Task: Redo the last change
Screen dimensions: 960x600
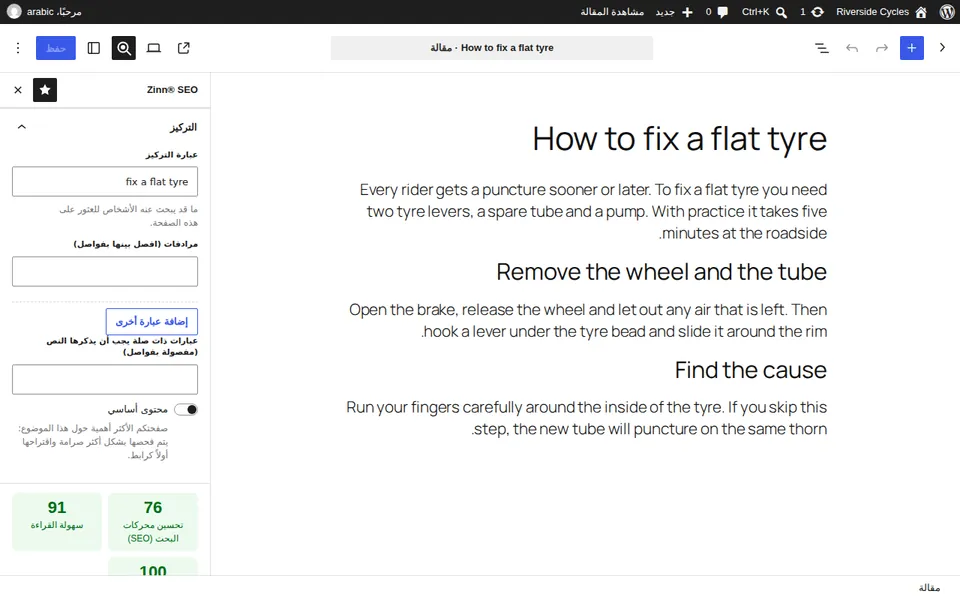Action: (882, 48)
